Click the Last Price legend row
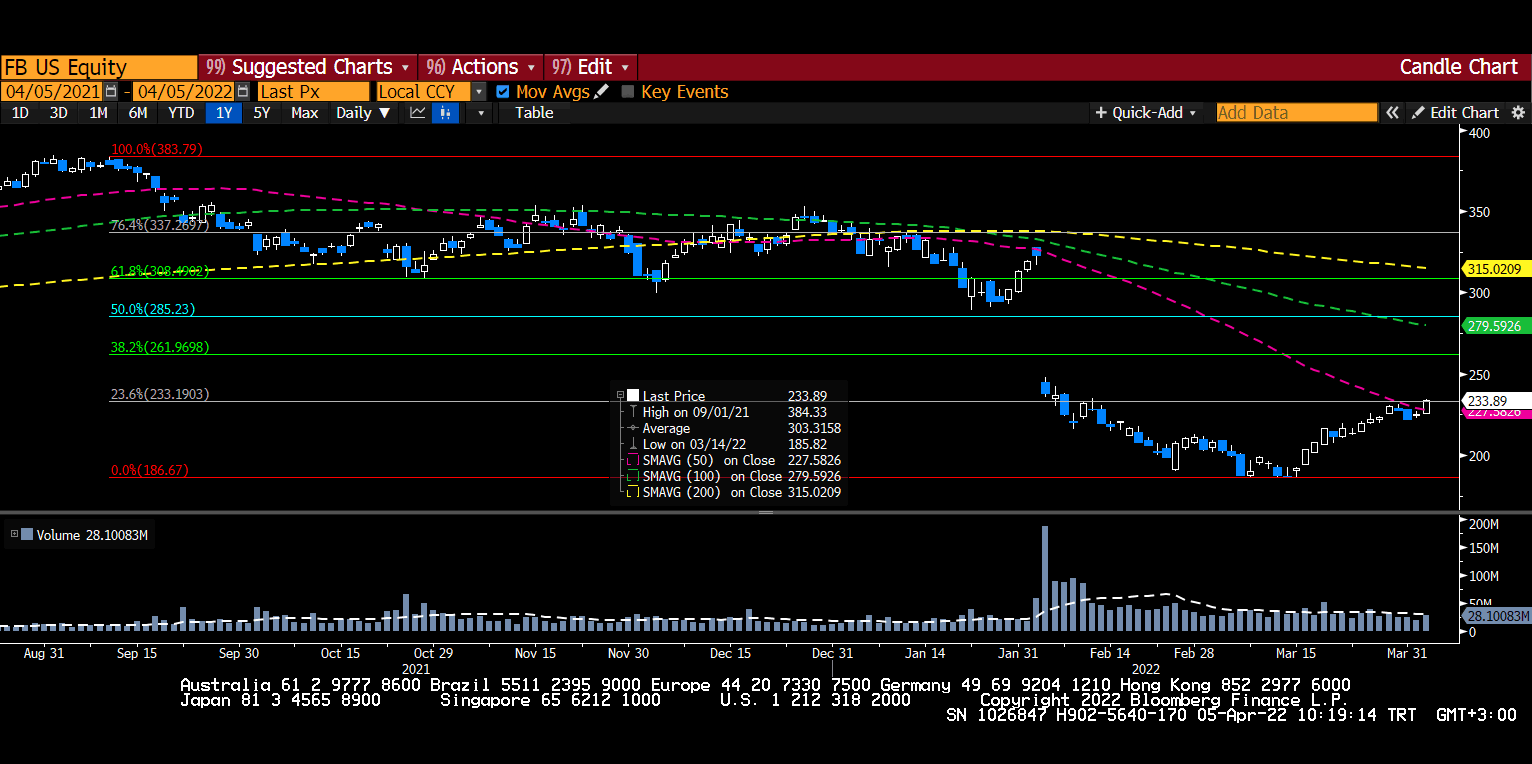This screenshot has width=1532, height=764. click(729, 396)
